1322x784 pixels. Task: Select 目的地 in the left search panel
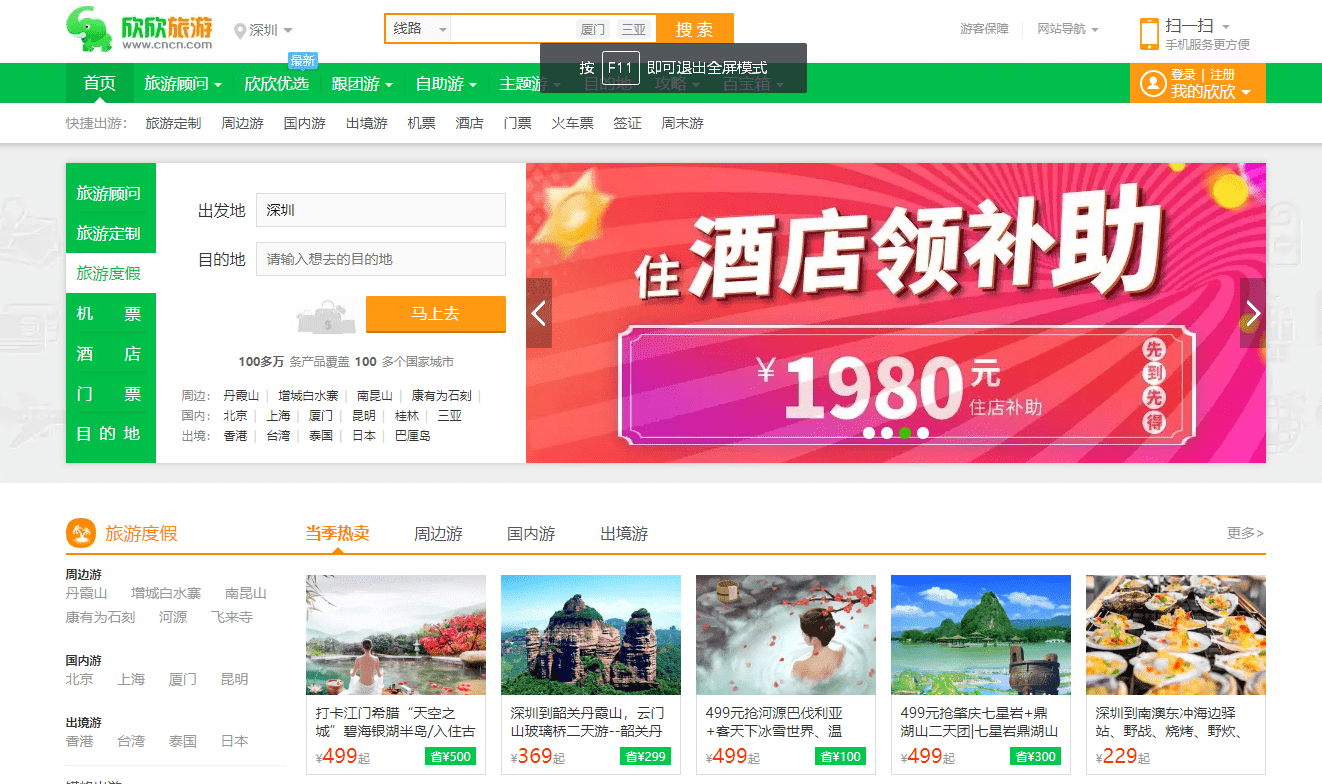click(x=109, y=433)
